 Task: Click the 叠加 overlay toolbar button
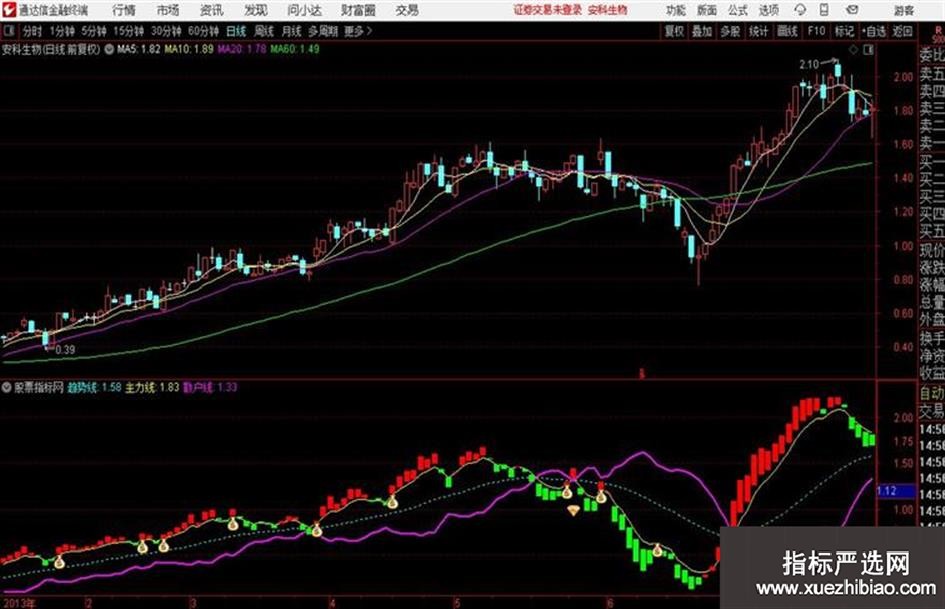point(702,31)
